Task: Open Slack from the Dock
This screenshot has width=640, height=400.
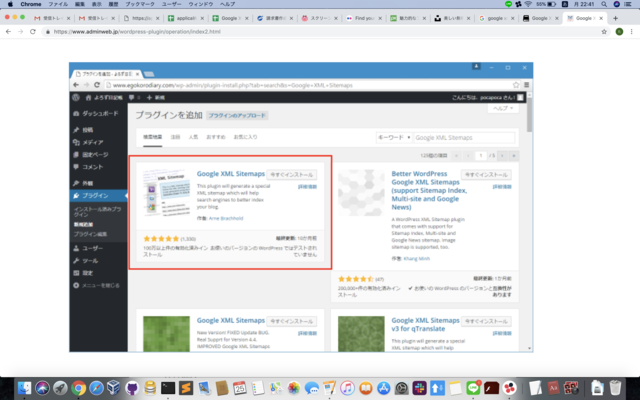Action: tap(419, 388)
